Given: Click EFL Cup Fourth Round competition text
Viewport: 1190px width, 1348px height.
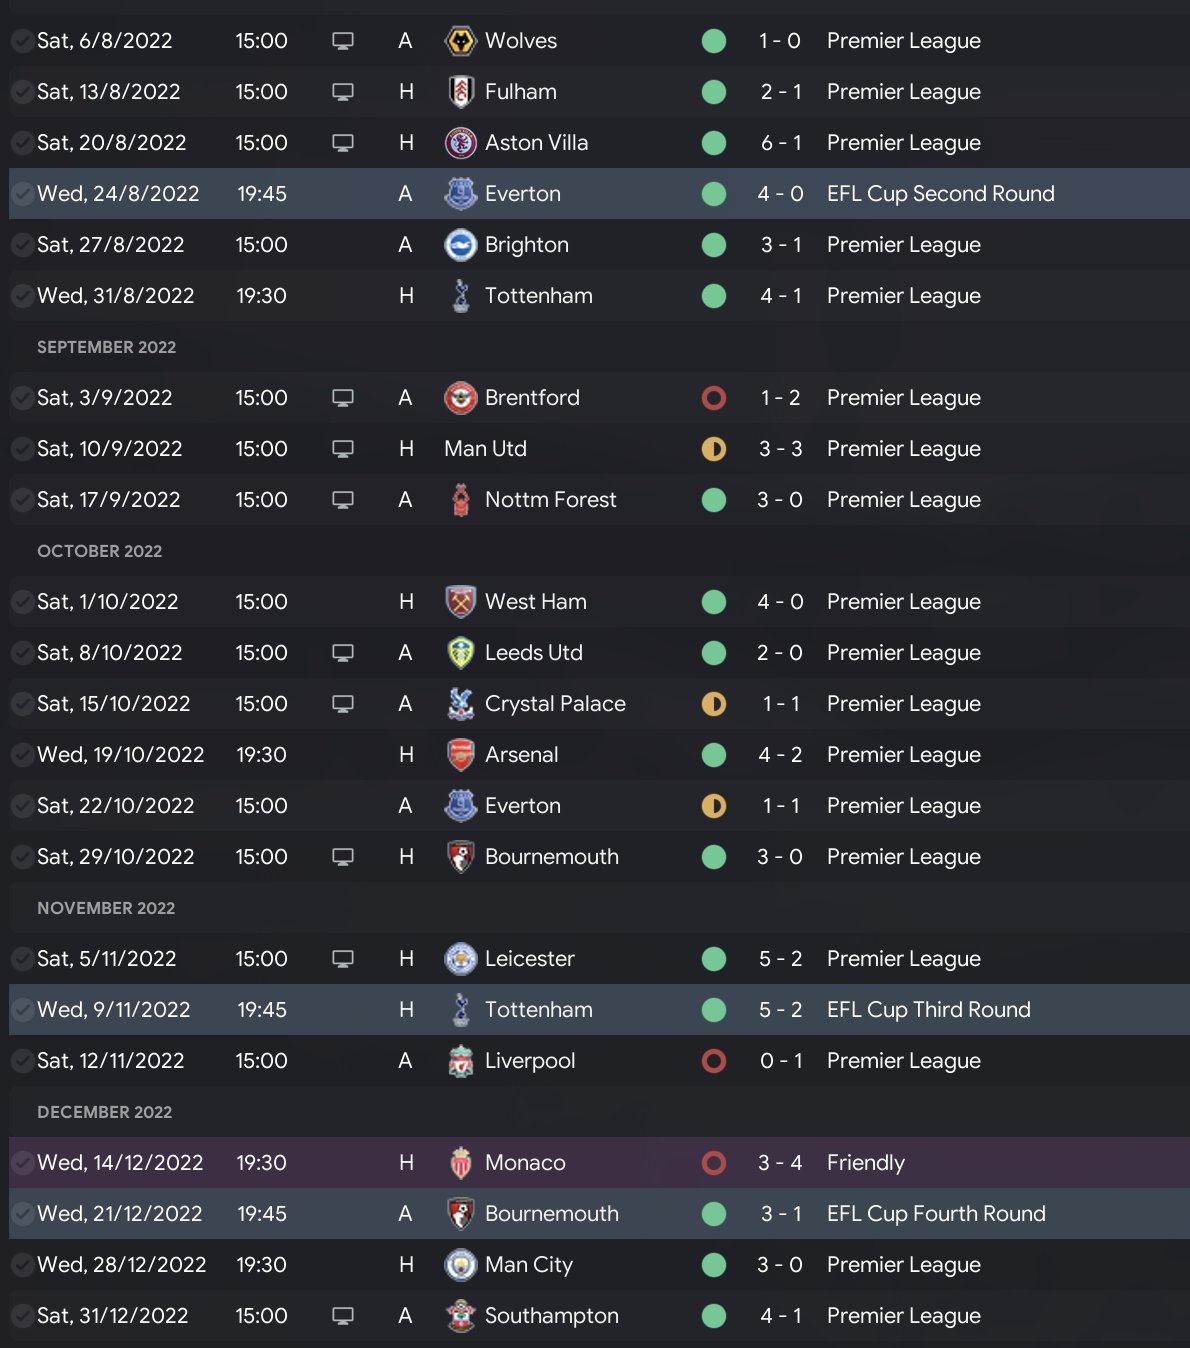Looking at the screenshot, I should coord(936,1214).
